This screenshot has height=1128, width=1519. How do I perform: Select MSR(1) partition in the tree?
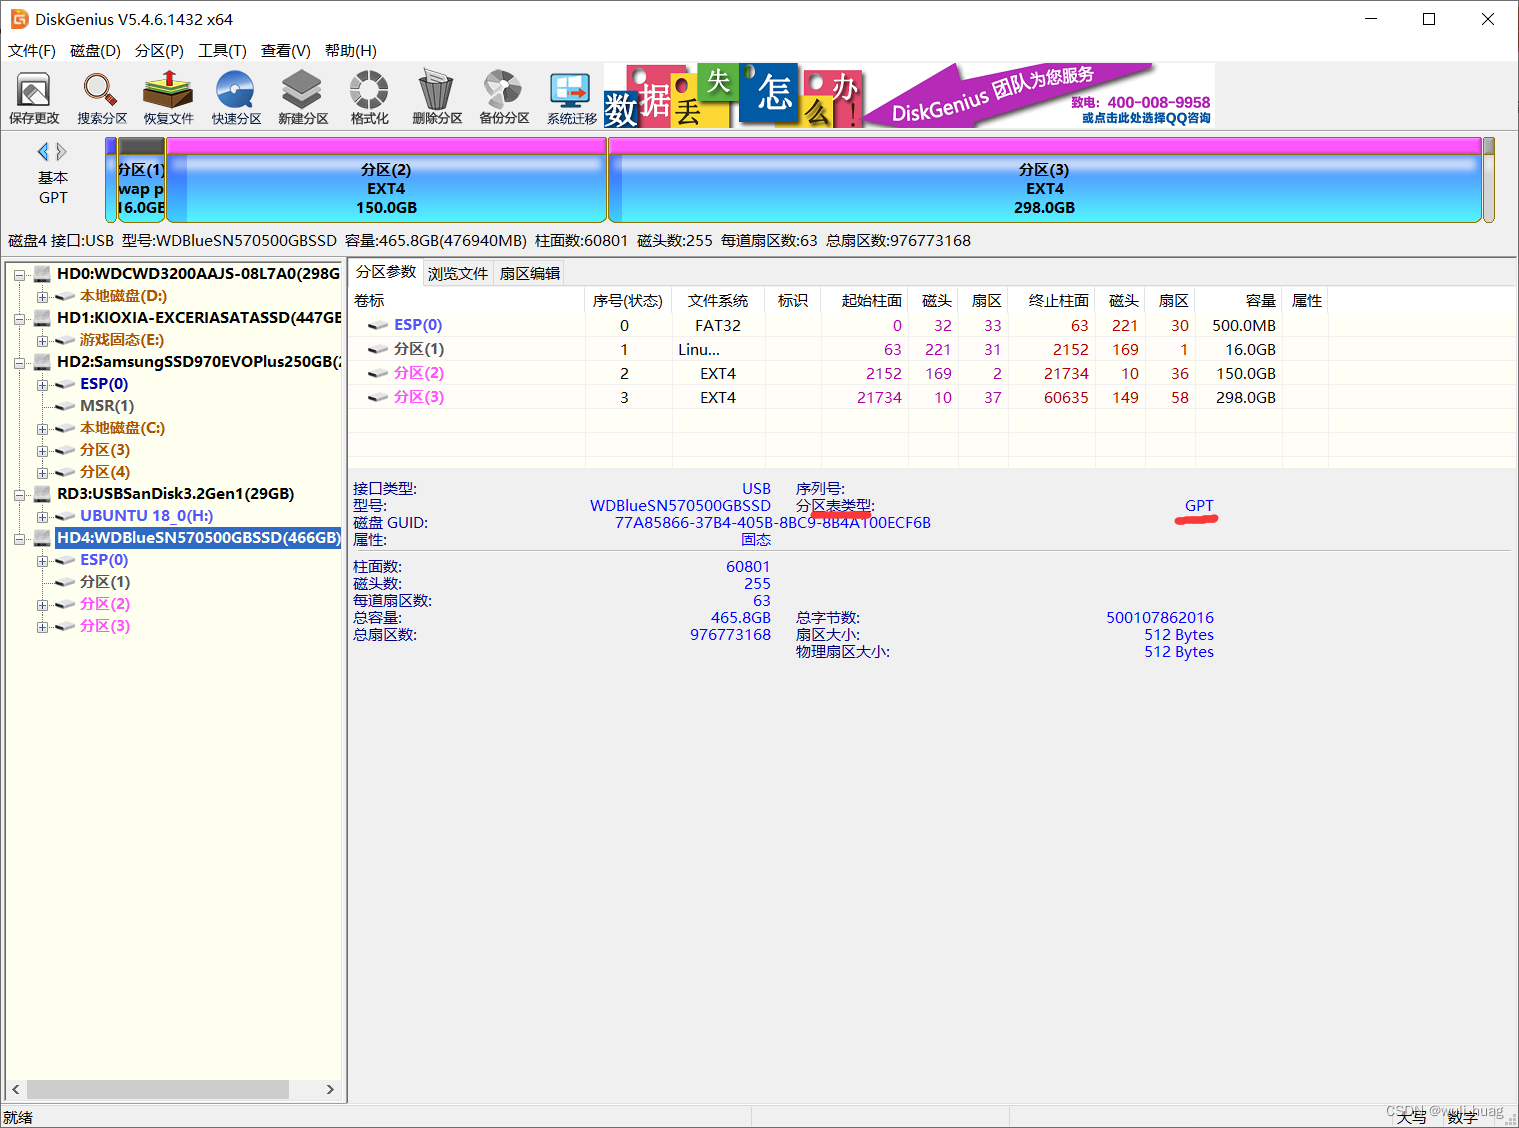107,406
